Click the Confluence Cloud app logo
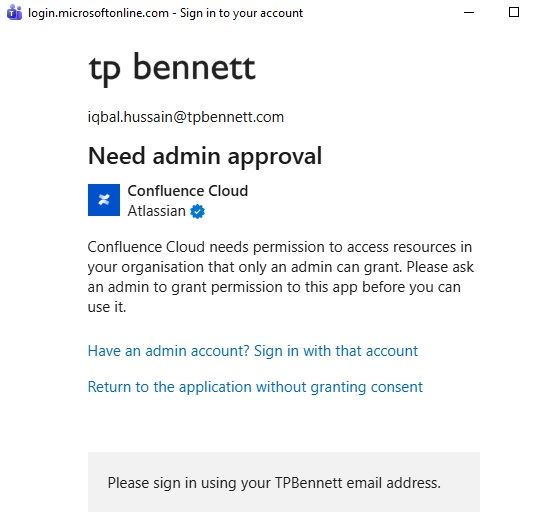Image resolution: width=552 pixels, height=524 pixels. point(104,200)
